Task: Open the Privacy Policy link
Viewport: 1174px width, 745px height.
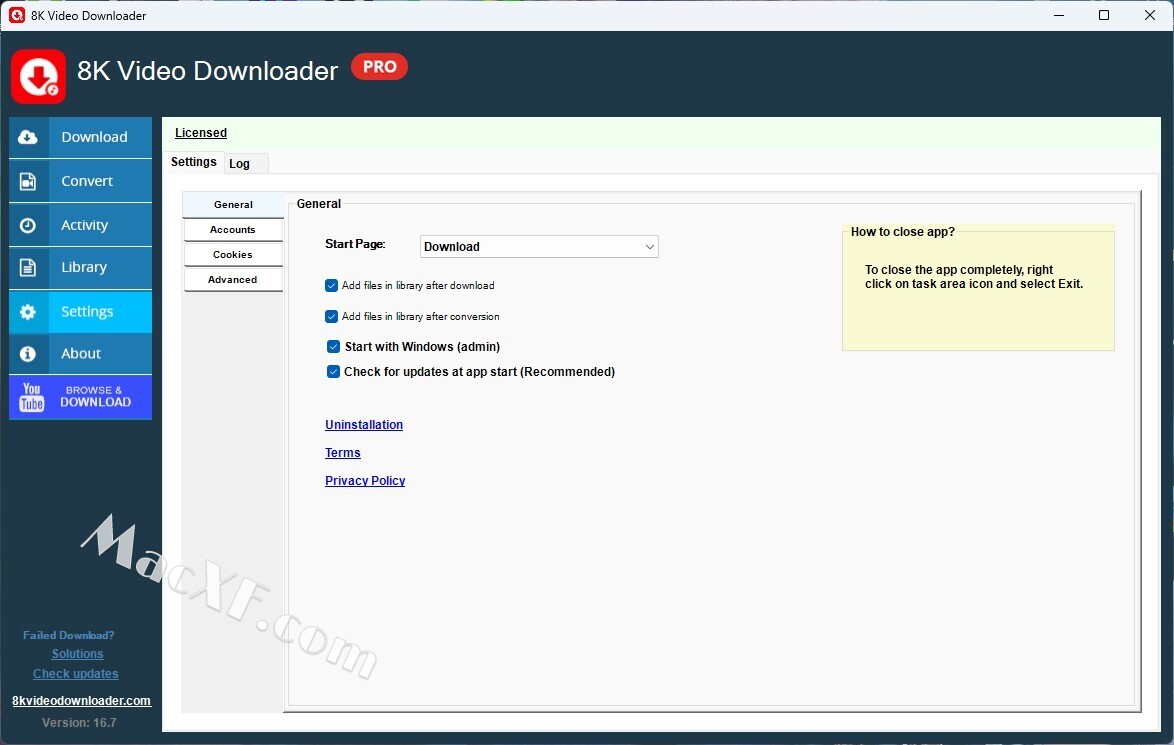Action: click(x=365, y=481)
